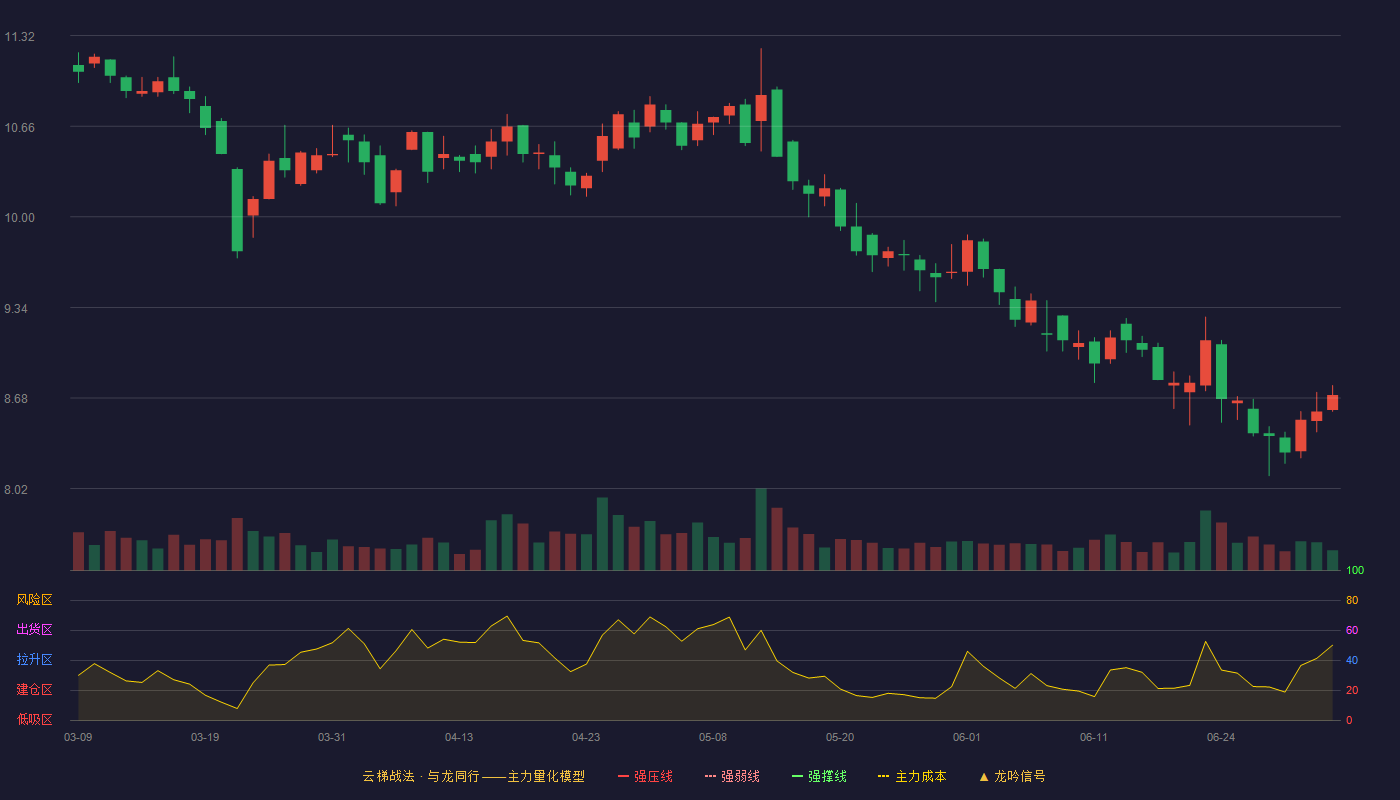Image resolution: width=1400 pixels, height=800 pixels.
Task: Click the magenta 60 indicator scale label
Action: (x=1352, y=630)
